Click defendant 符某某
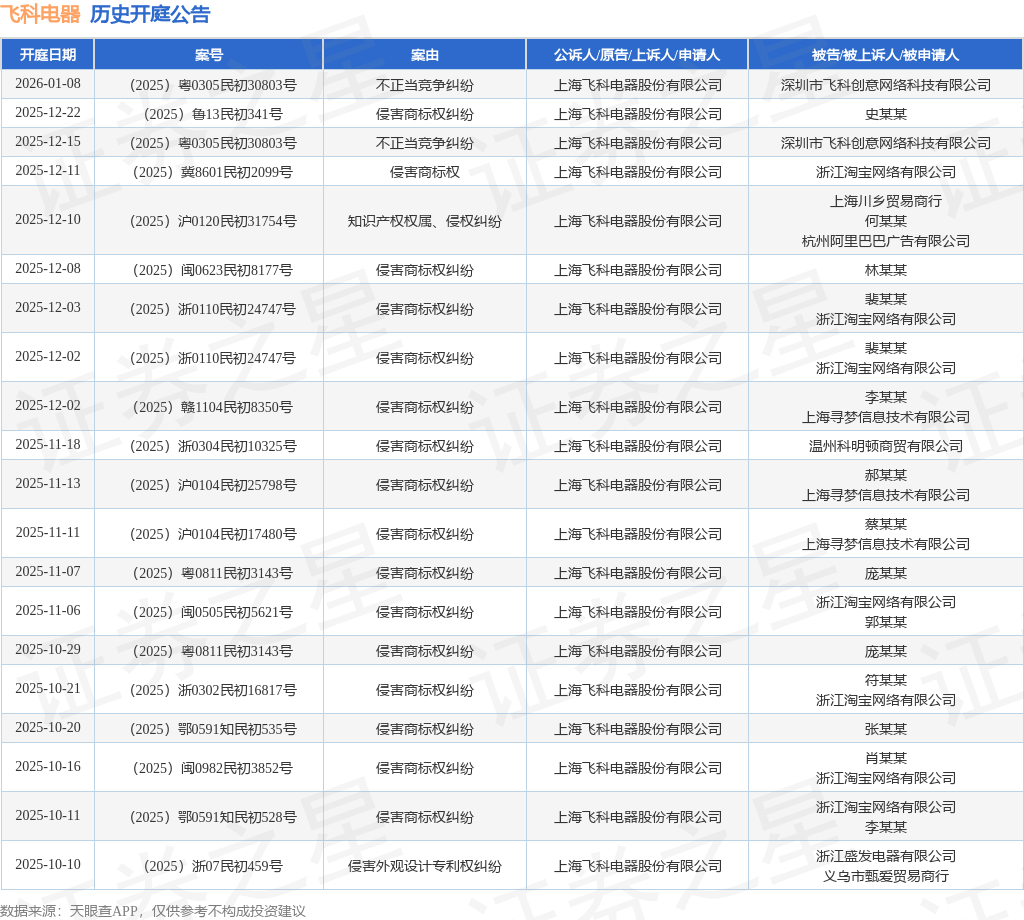Viewport: 1024px width, 920px height. coord(886,680)
